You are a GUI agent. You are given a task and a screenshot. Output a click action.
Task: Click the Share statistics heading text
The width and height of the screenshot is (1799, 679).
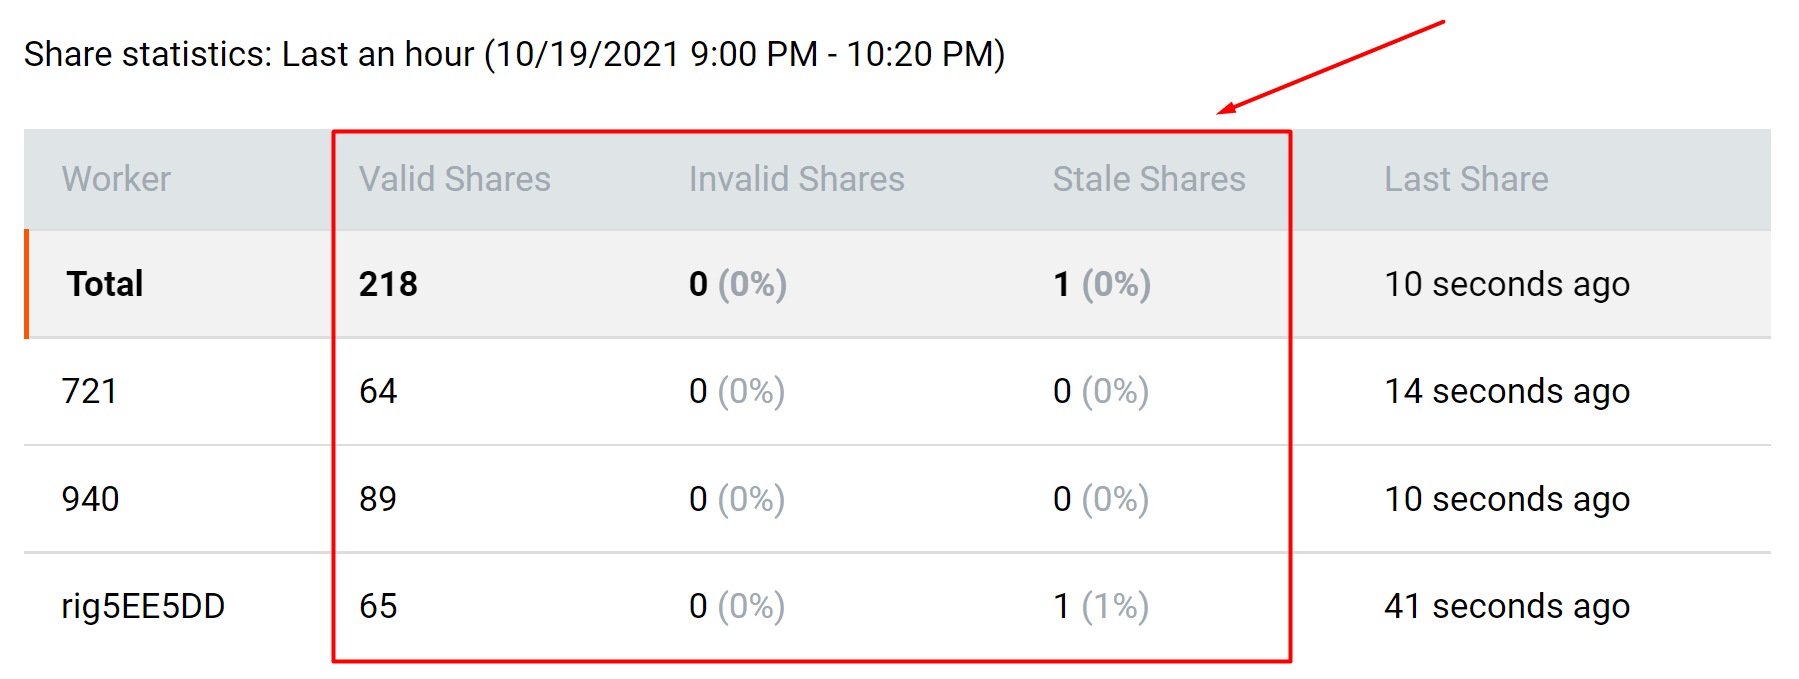pyautogui.click(x=514, y=54)
